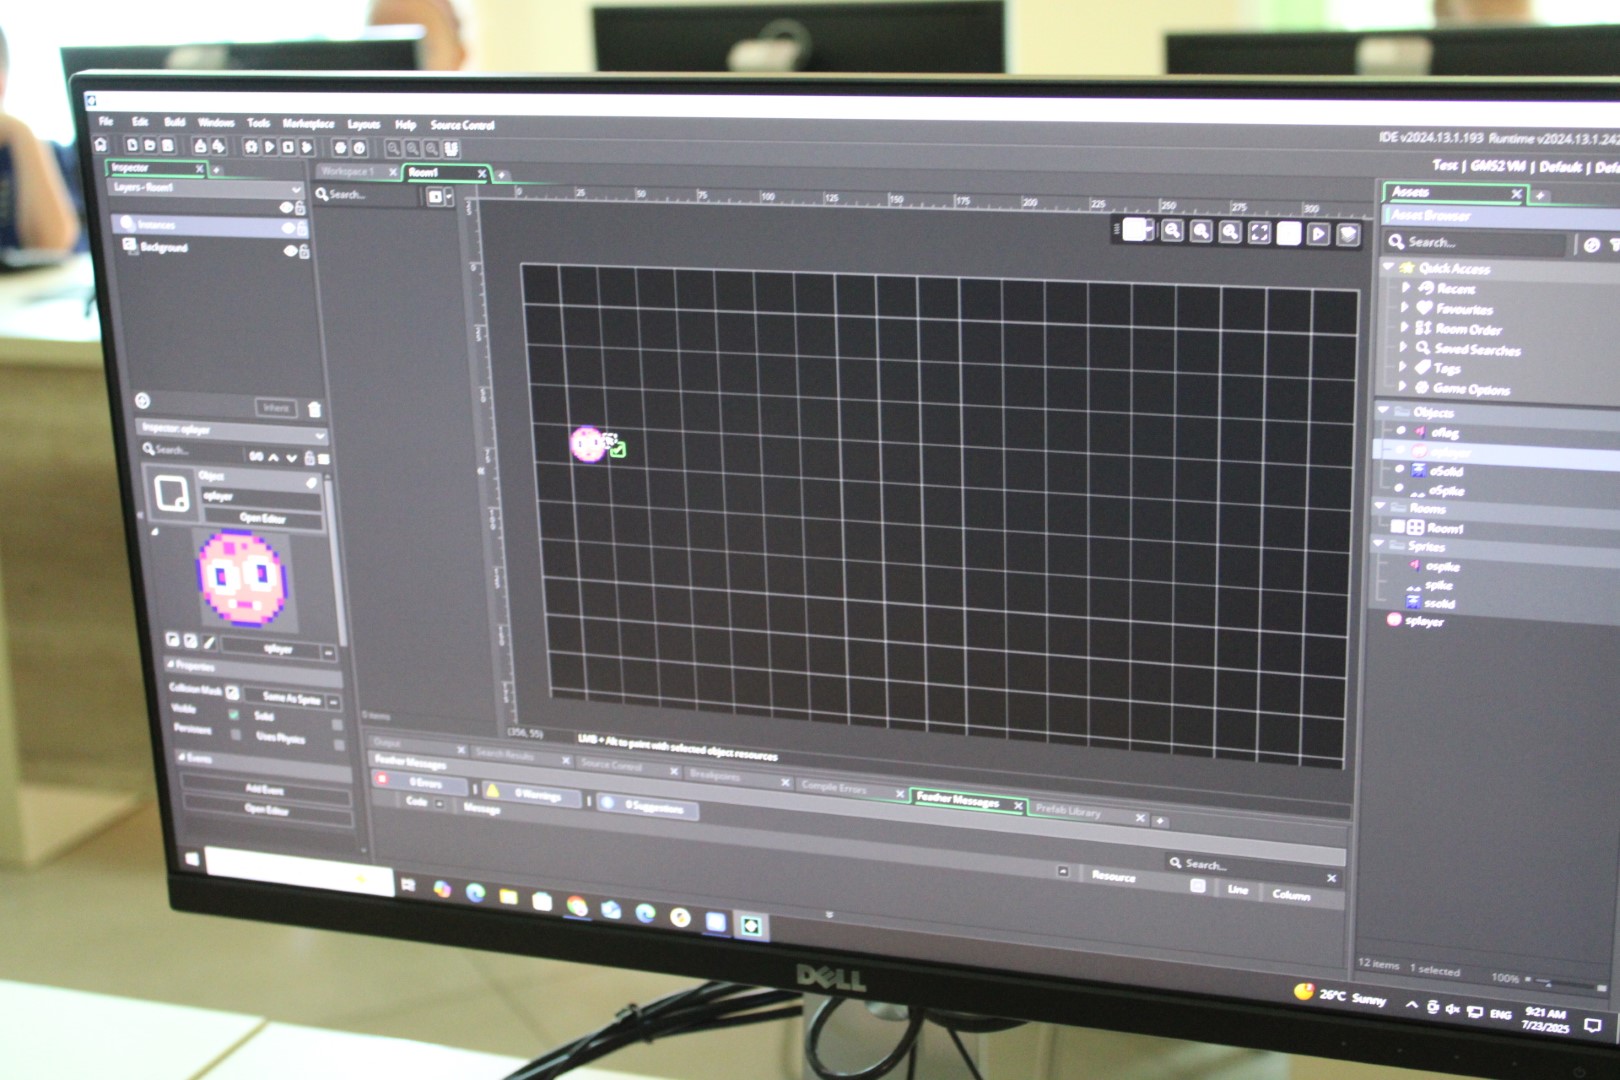Stop the game with the Stop toolbar icon

[288, 147]
